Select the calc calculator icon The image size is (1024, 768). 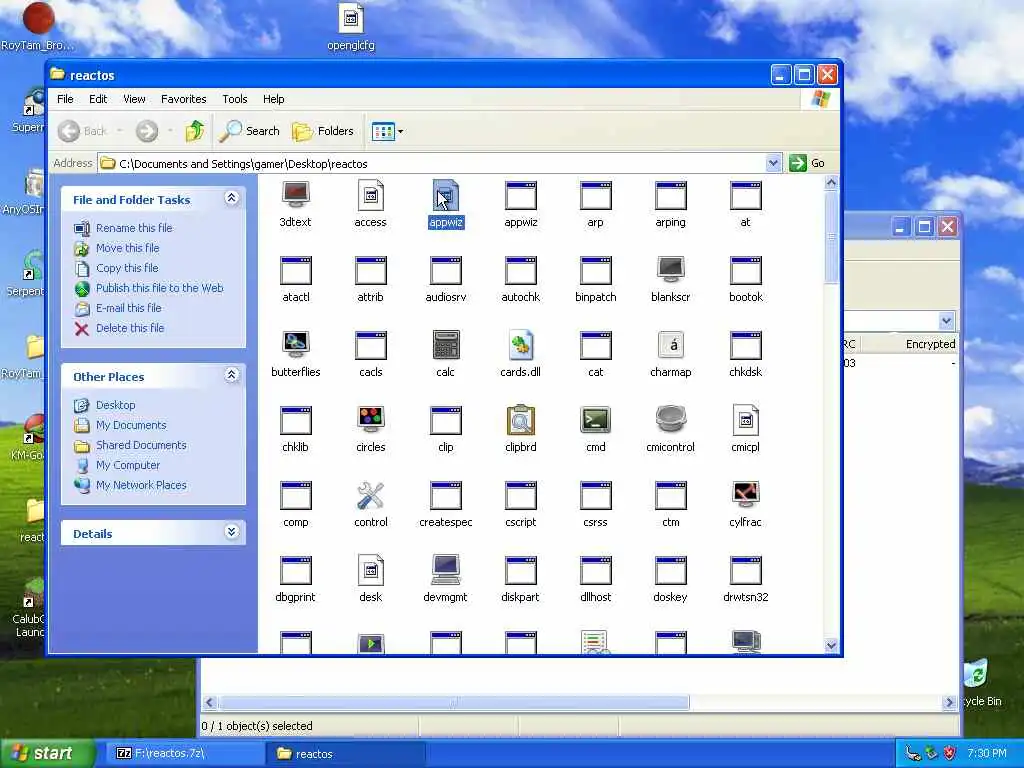click(x=445, y=344)
